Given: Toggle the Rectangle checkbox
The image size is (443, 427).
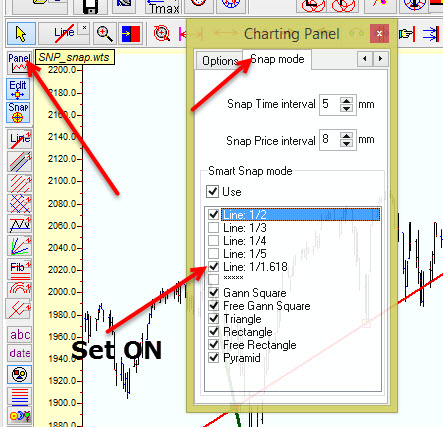Looking at the screenshot, I should (213, 332).
